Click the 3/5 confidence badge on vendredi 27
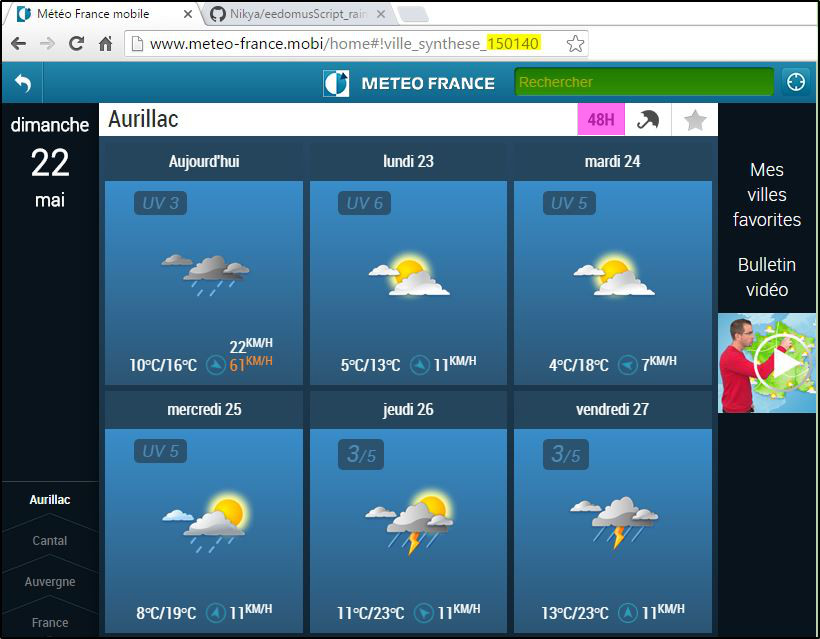This screenshot has height=639, width=820. (565, 454)
